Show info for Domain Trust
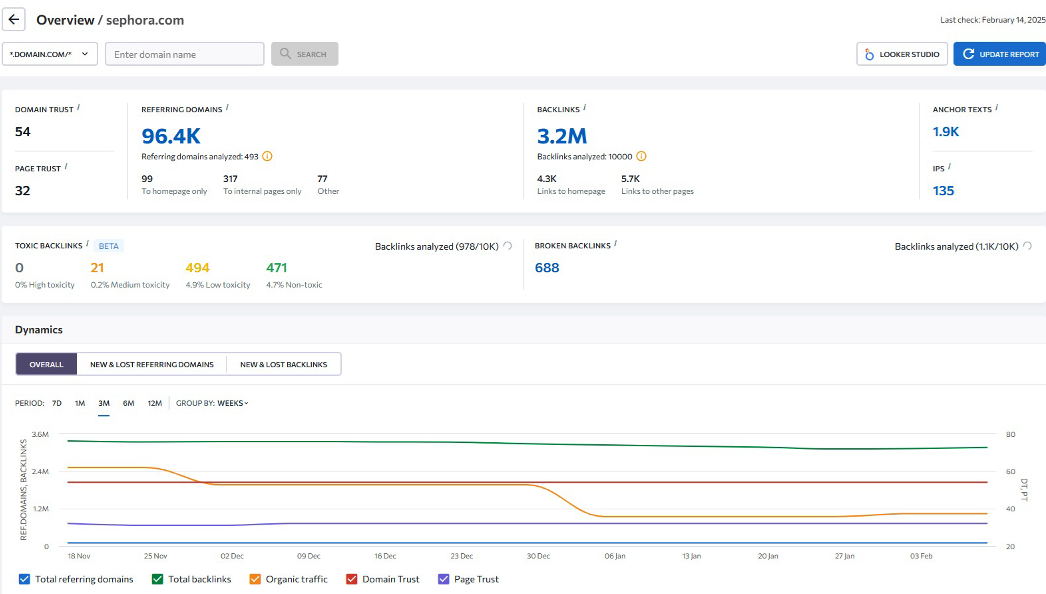Image resolution: width=1046 pixels, height=594 pixels. (x=78, y=107)
